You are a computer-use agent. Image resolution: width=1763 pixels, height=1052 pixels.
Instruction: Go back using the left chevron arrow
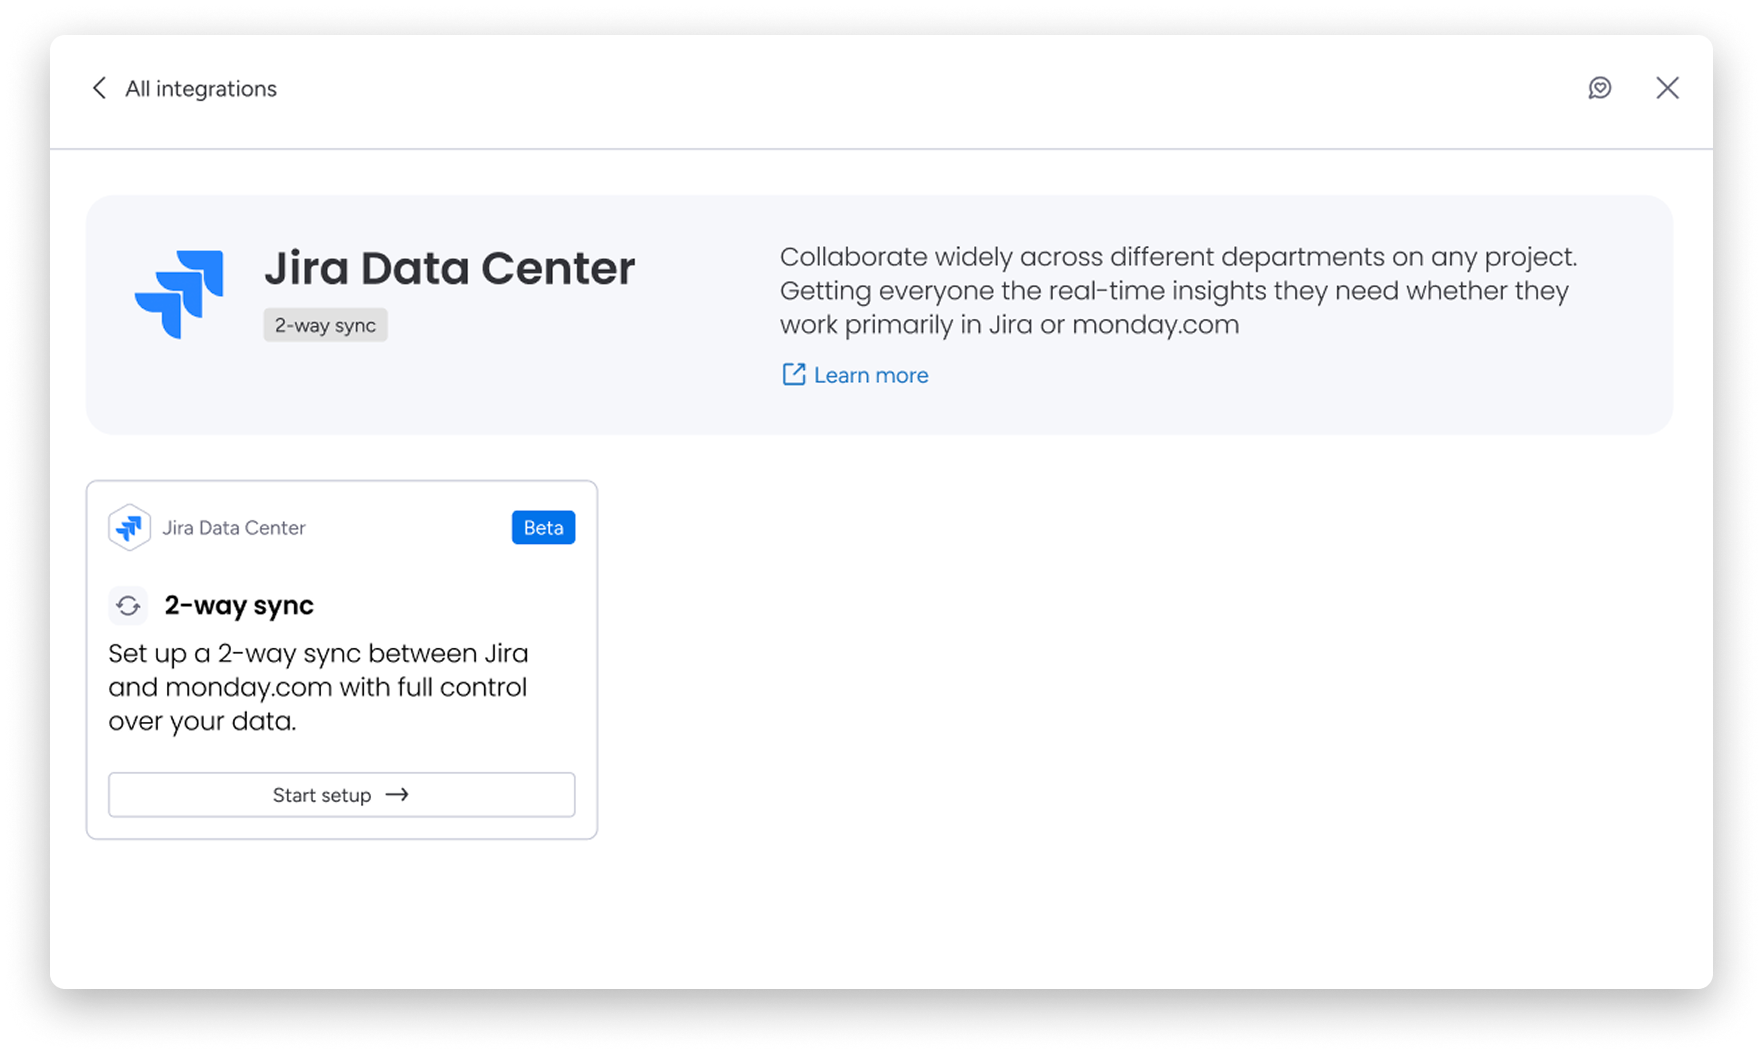(x=99, y=88)
